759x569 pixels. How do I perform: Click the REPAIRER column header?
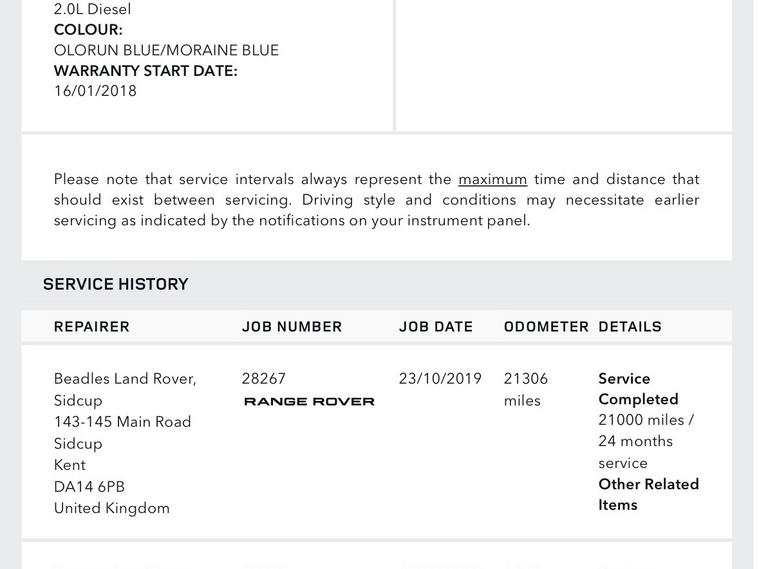click(92, 327)
